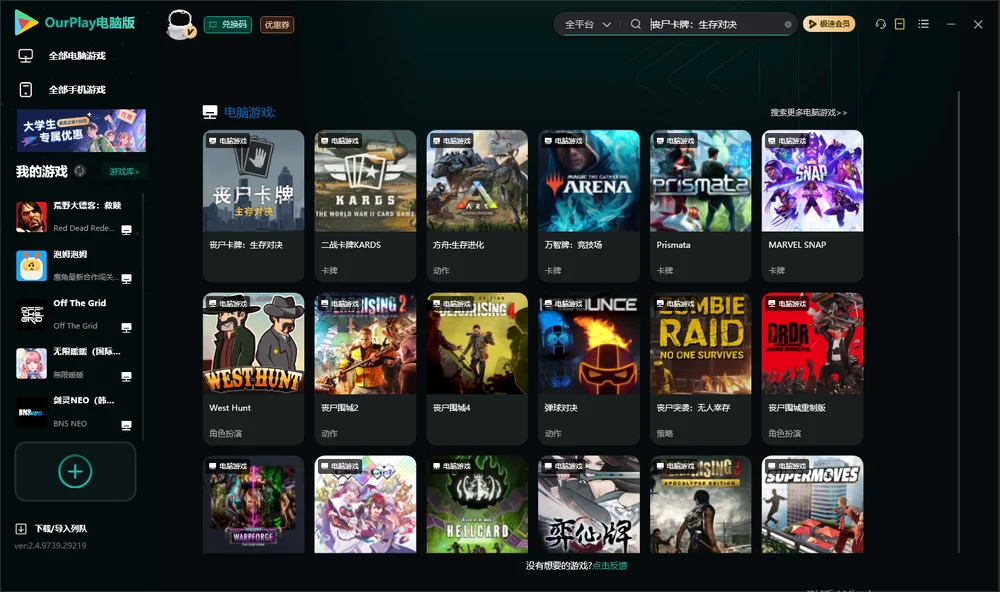Image resolution: width=1000 pixels, height=592 pixels.
Task: Open Red Dead Redemption in my games
Action: tap(74, 216)
